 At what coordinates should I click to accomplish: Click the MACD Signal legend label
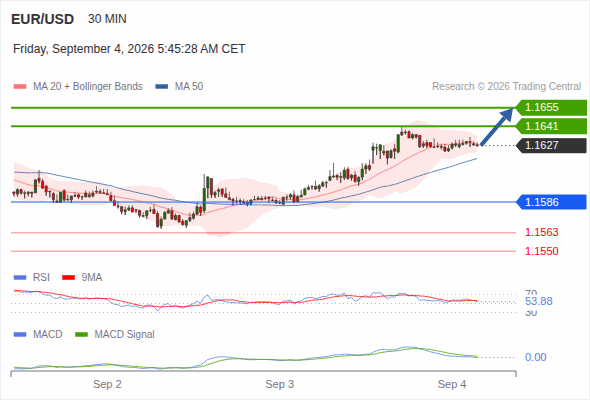coord(125,335)
